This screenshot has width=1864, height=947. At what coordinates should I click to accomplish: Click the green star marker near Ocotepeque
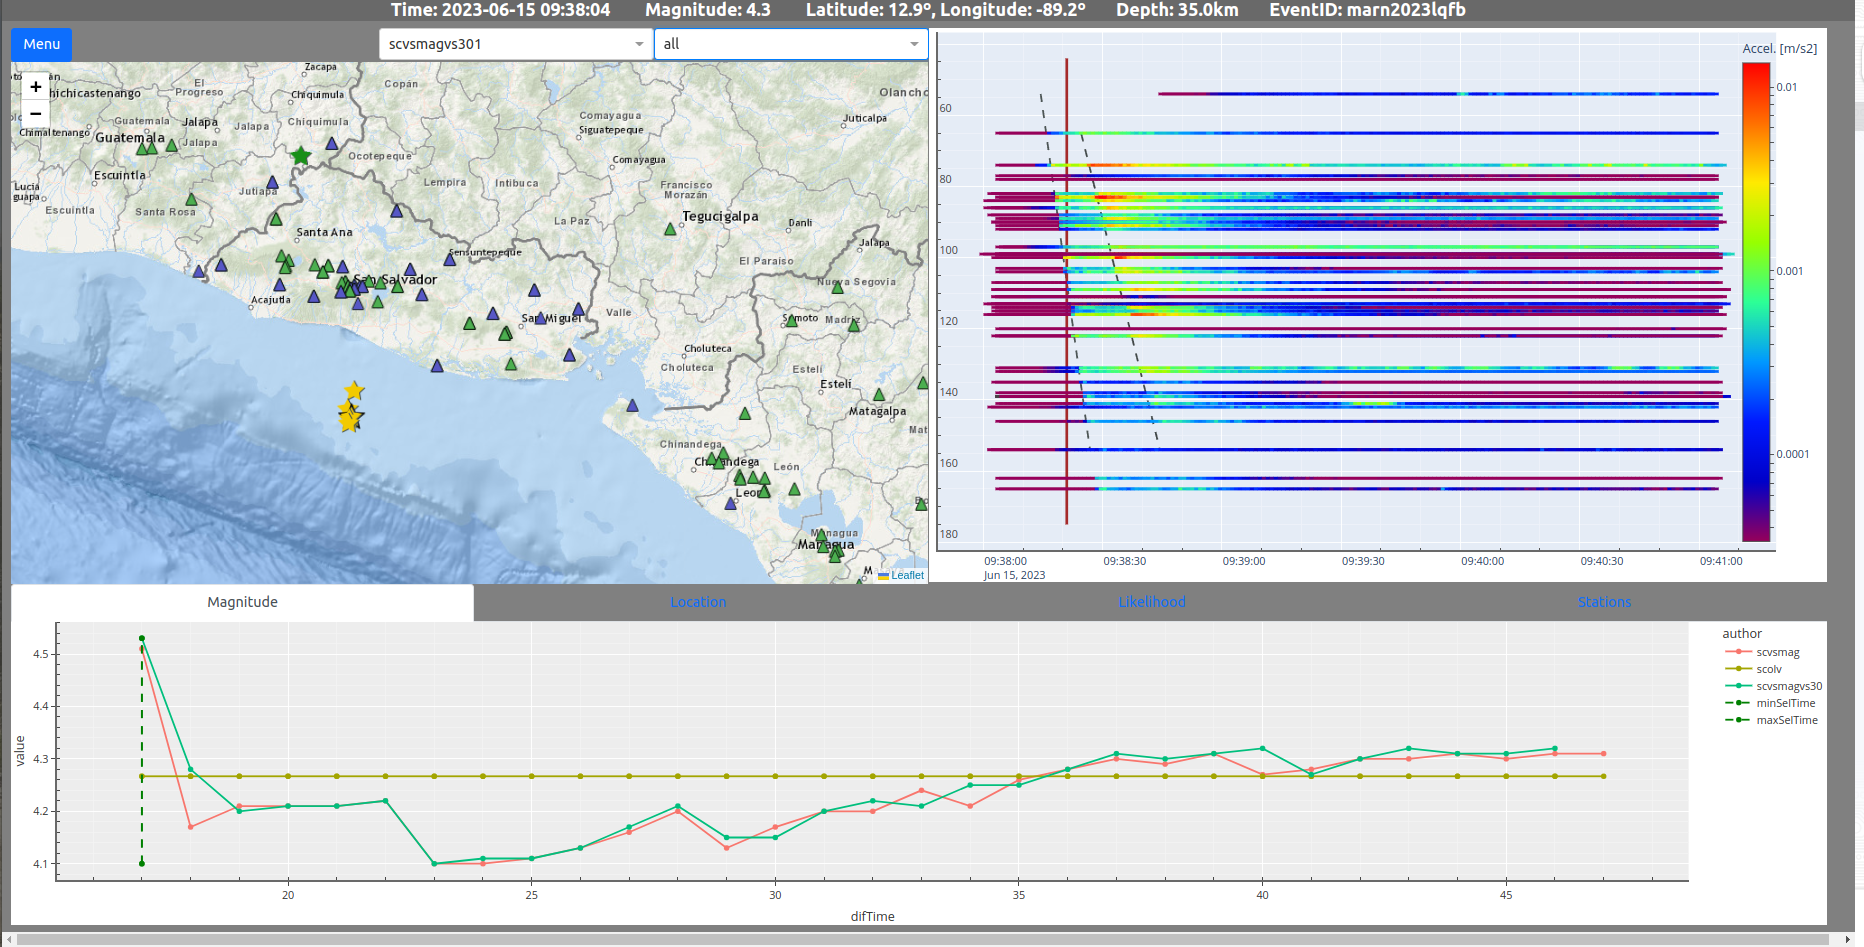pyautogui.click(x=301, y=155)
